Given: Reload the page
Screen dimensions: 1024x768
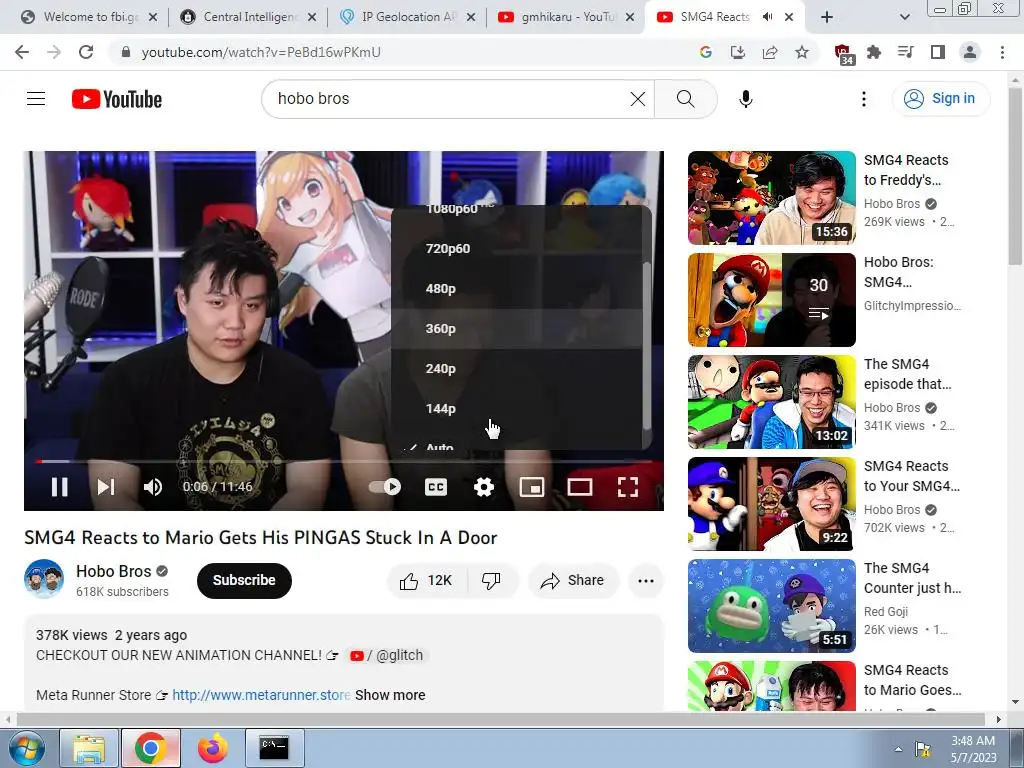Looking at the screenshot, I should 86,52.
